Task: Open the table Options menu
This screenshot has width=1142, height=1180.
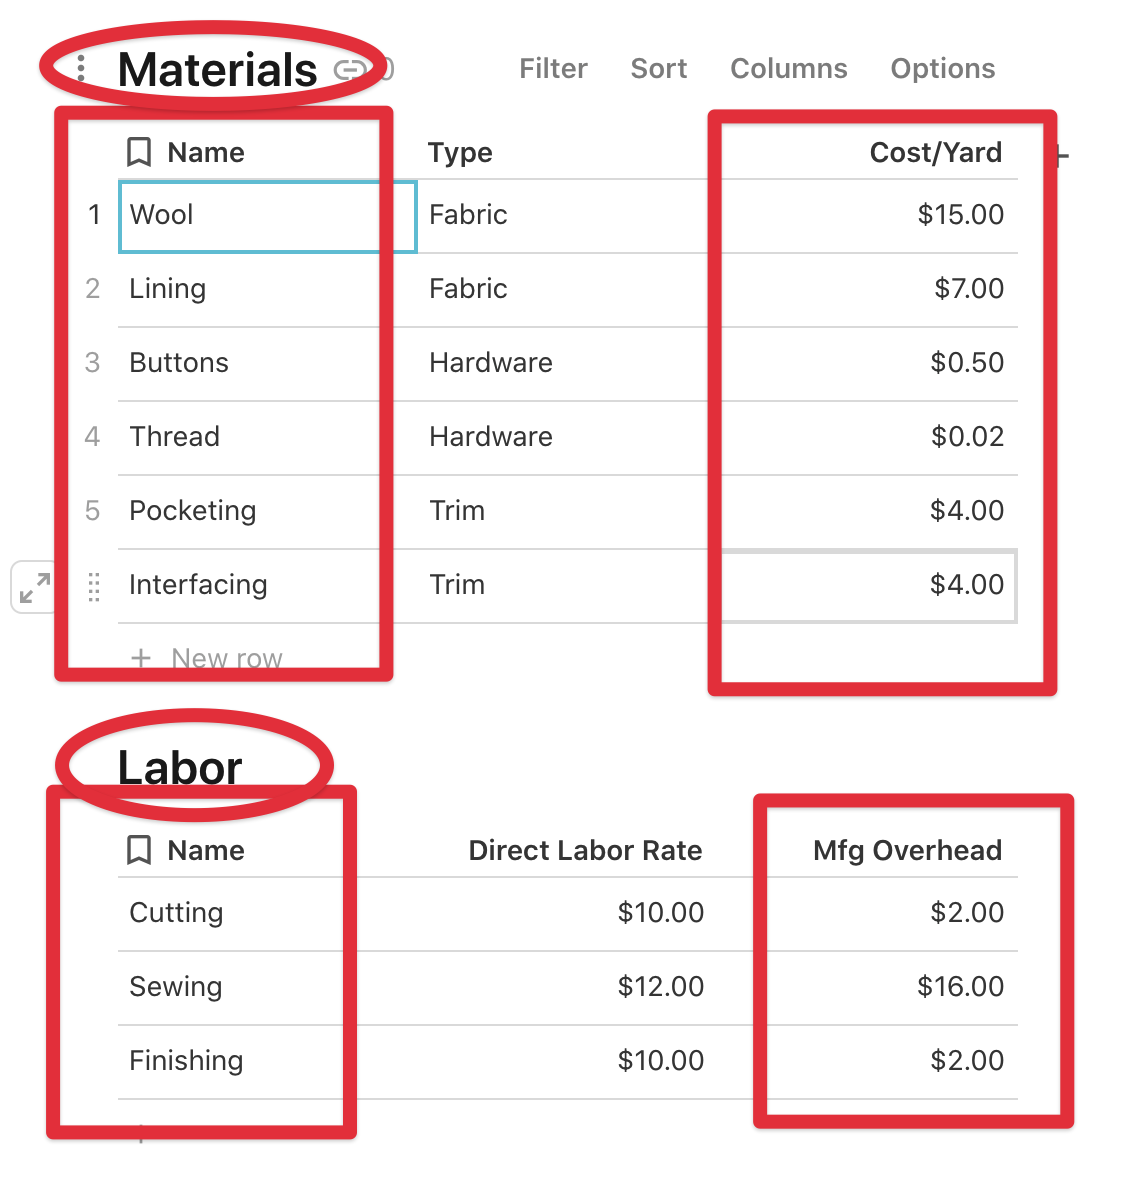Action: pos(942,68)
